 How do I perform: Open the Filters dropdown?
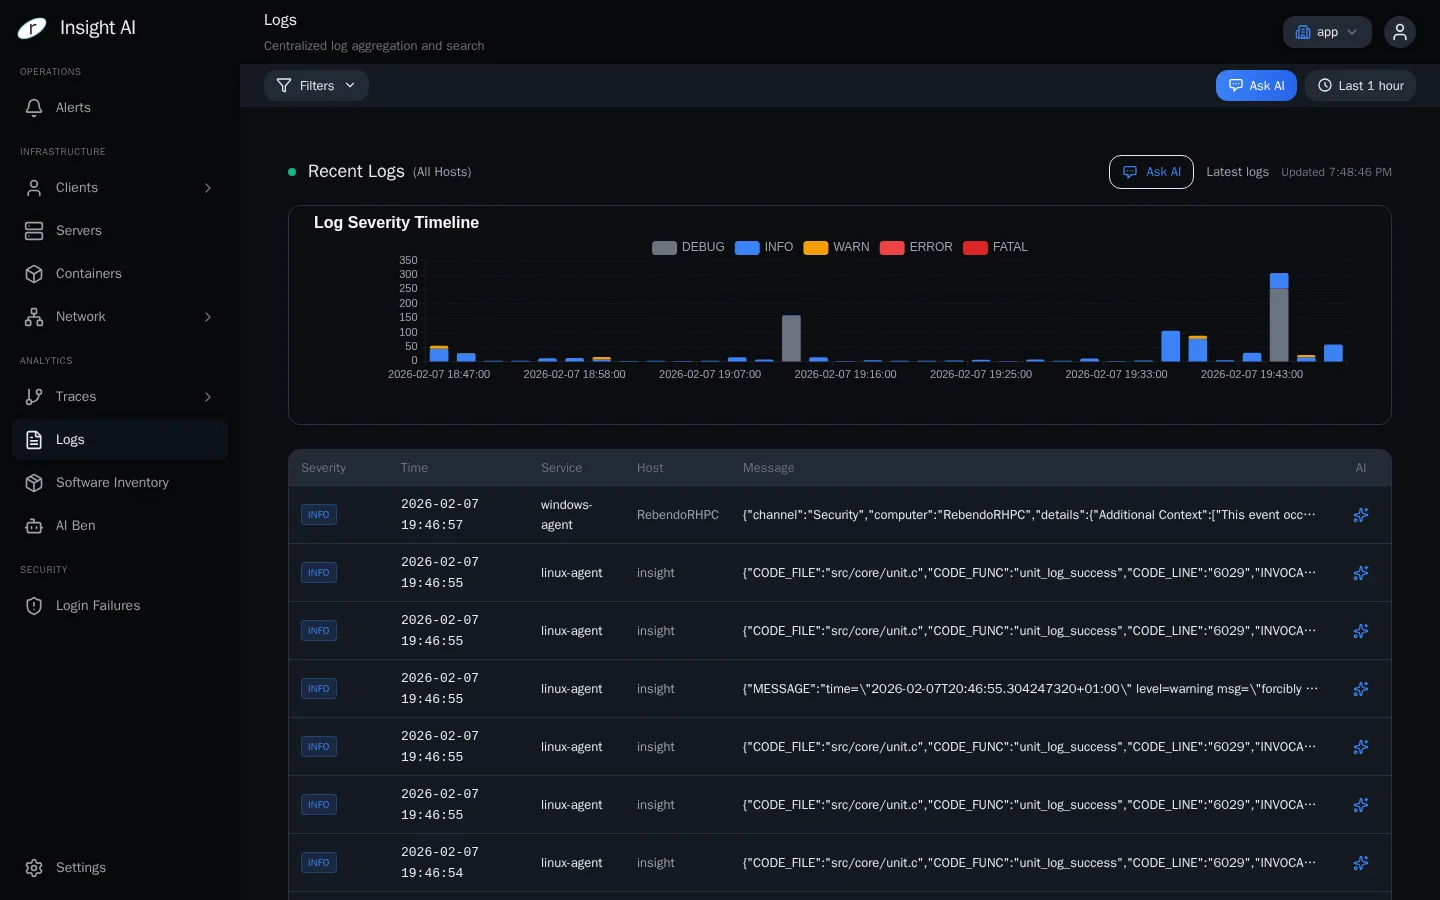316,86
